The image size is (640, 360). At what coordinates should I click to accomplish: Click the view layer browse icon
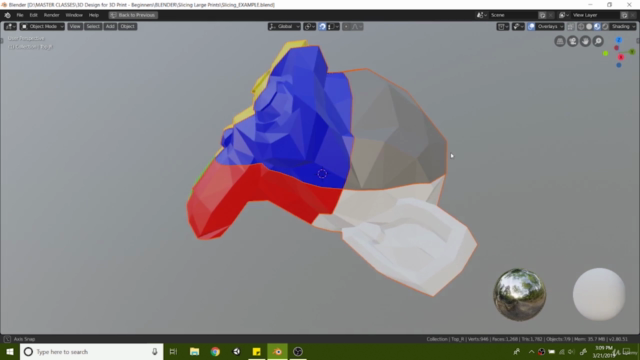click(x=564, y=15)
